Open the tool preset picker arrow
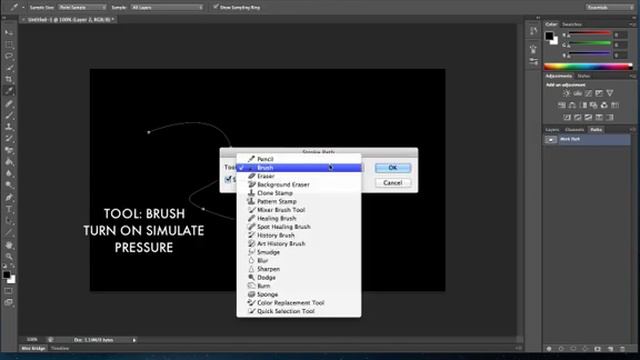The image size is (640, 360). (23, 7)
